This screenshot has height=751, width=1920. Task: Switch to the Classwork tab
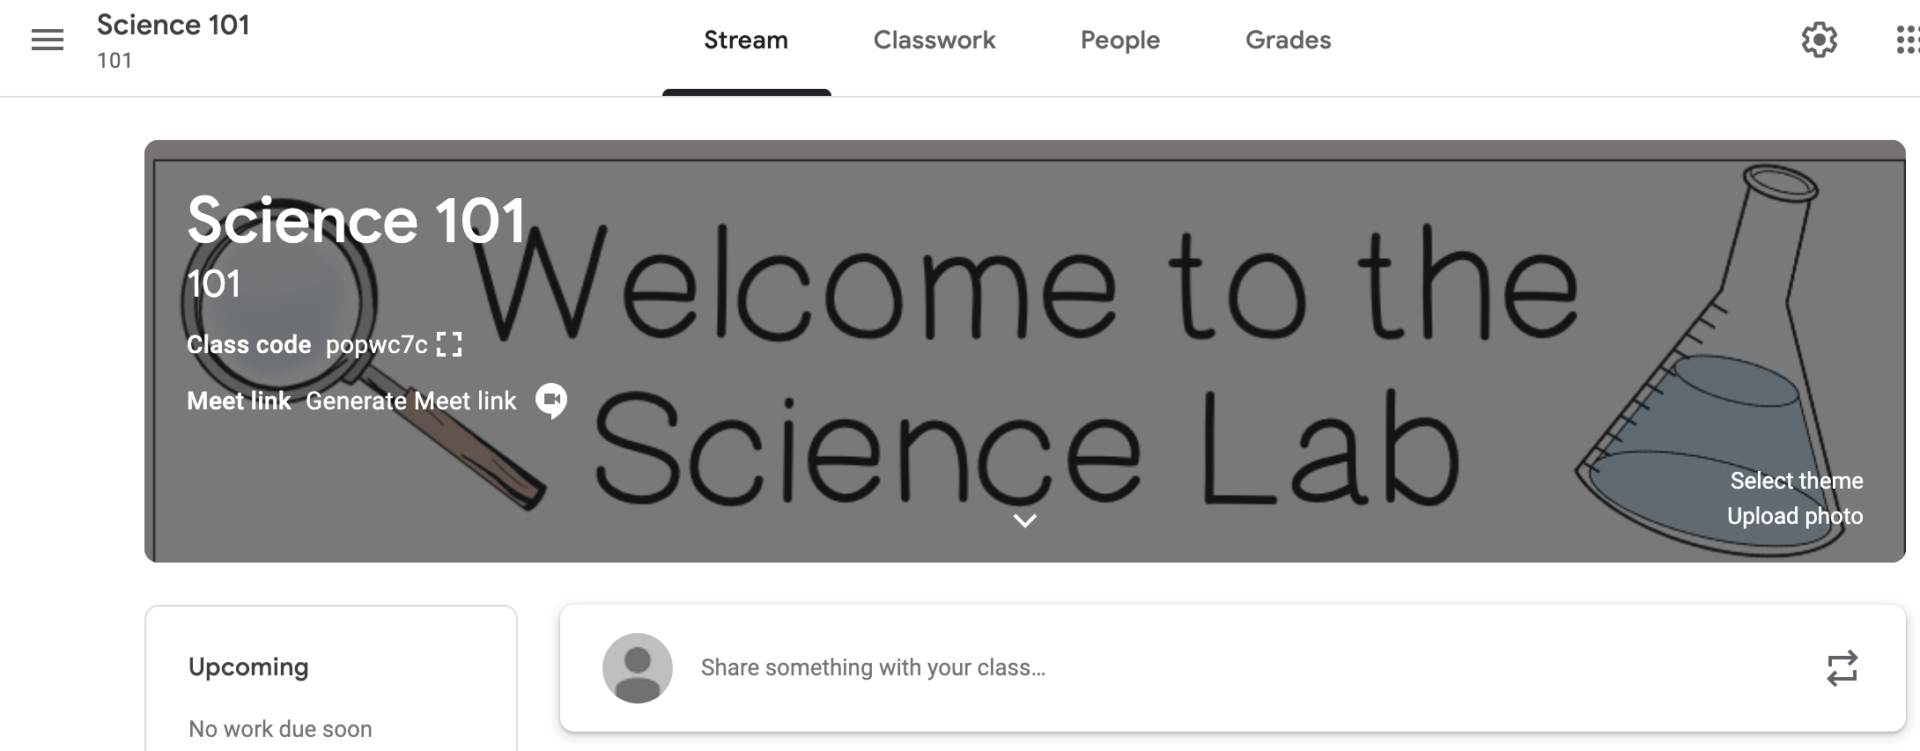934,40
